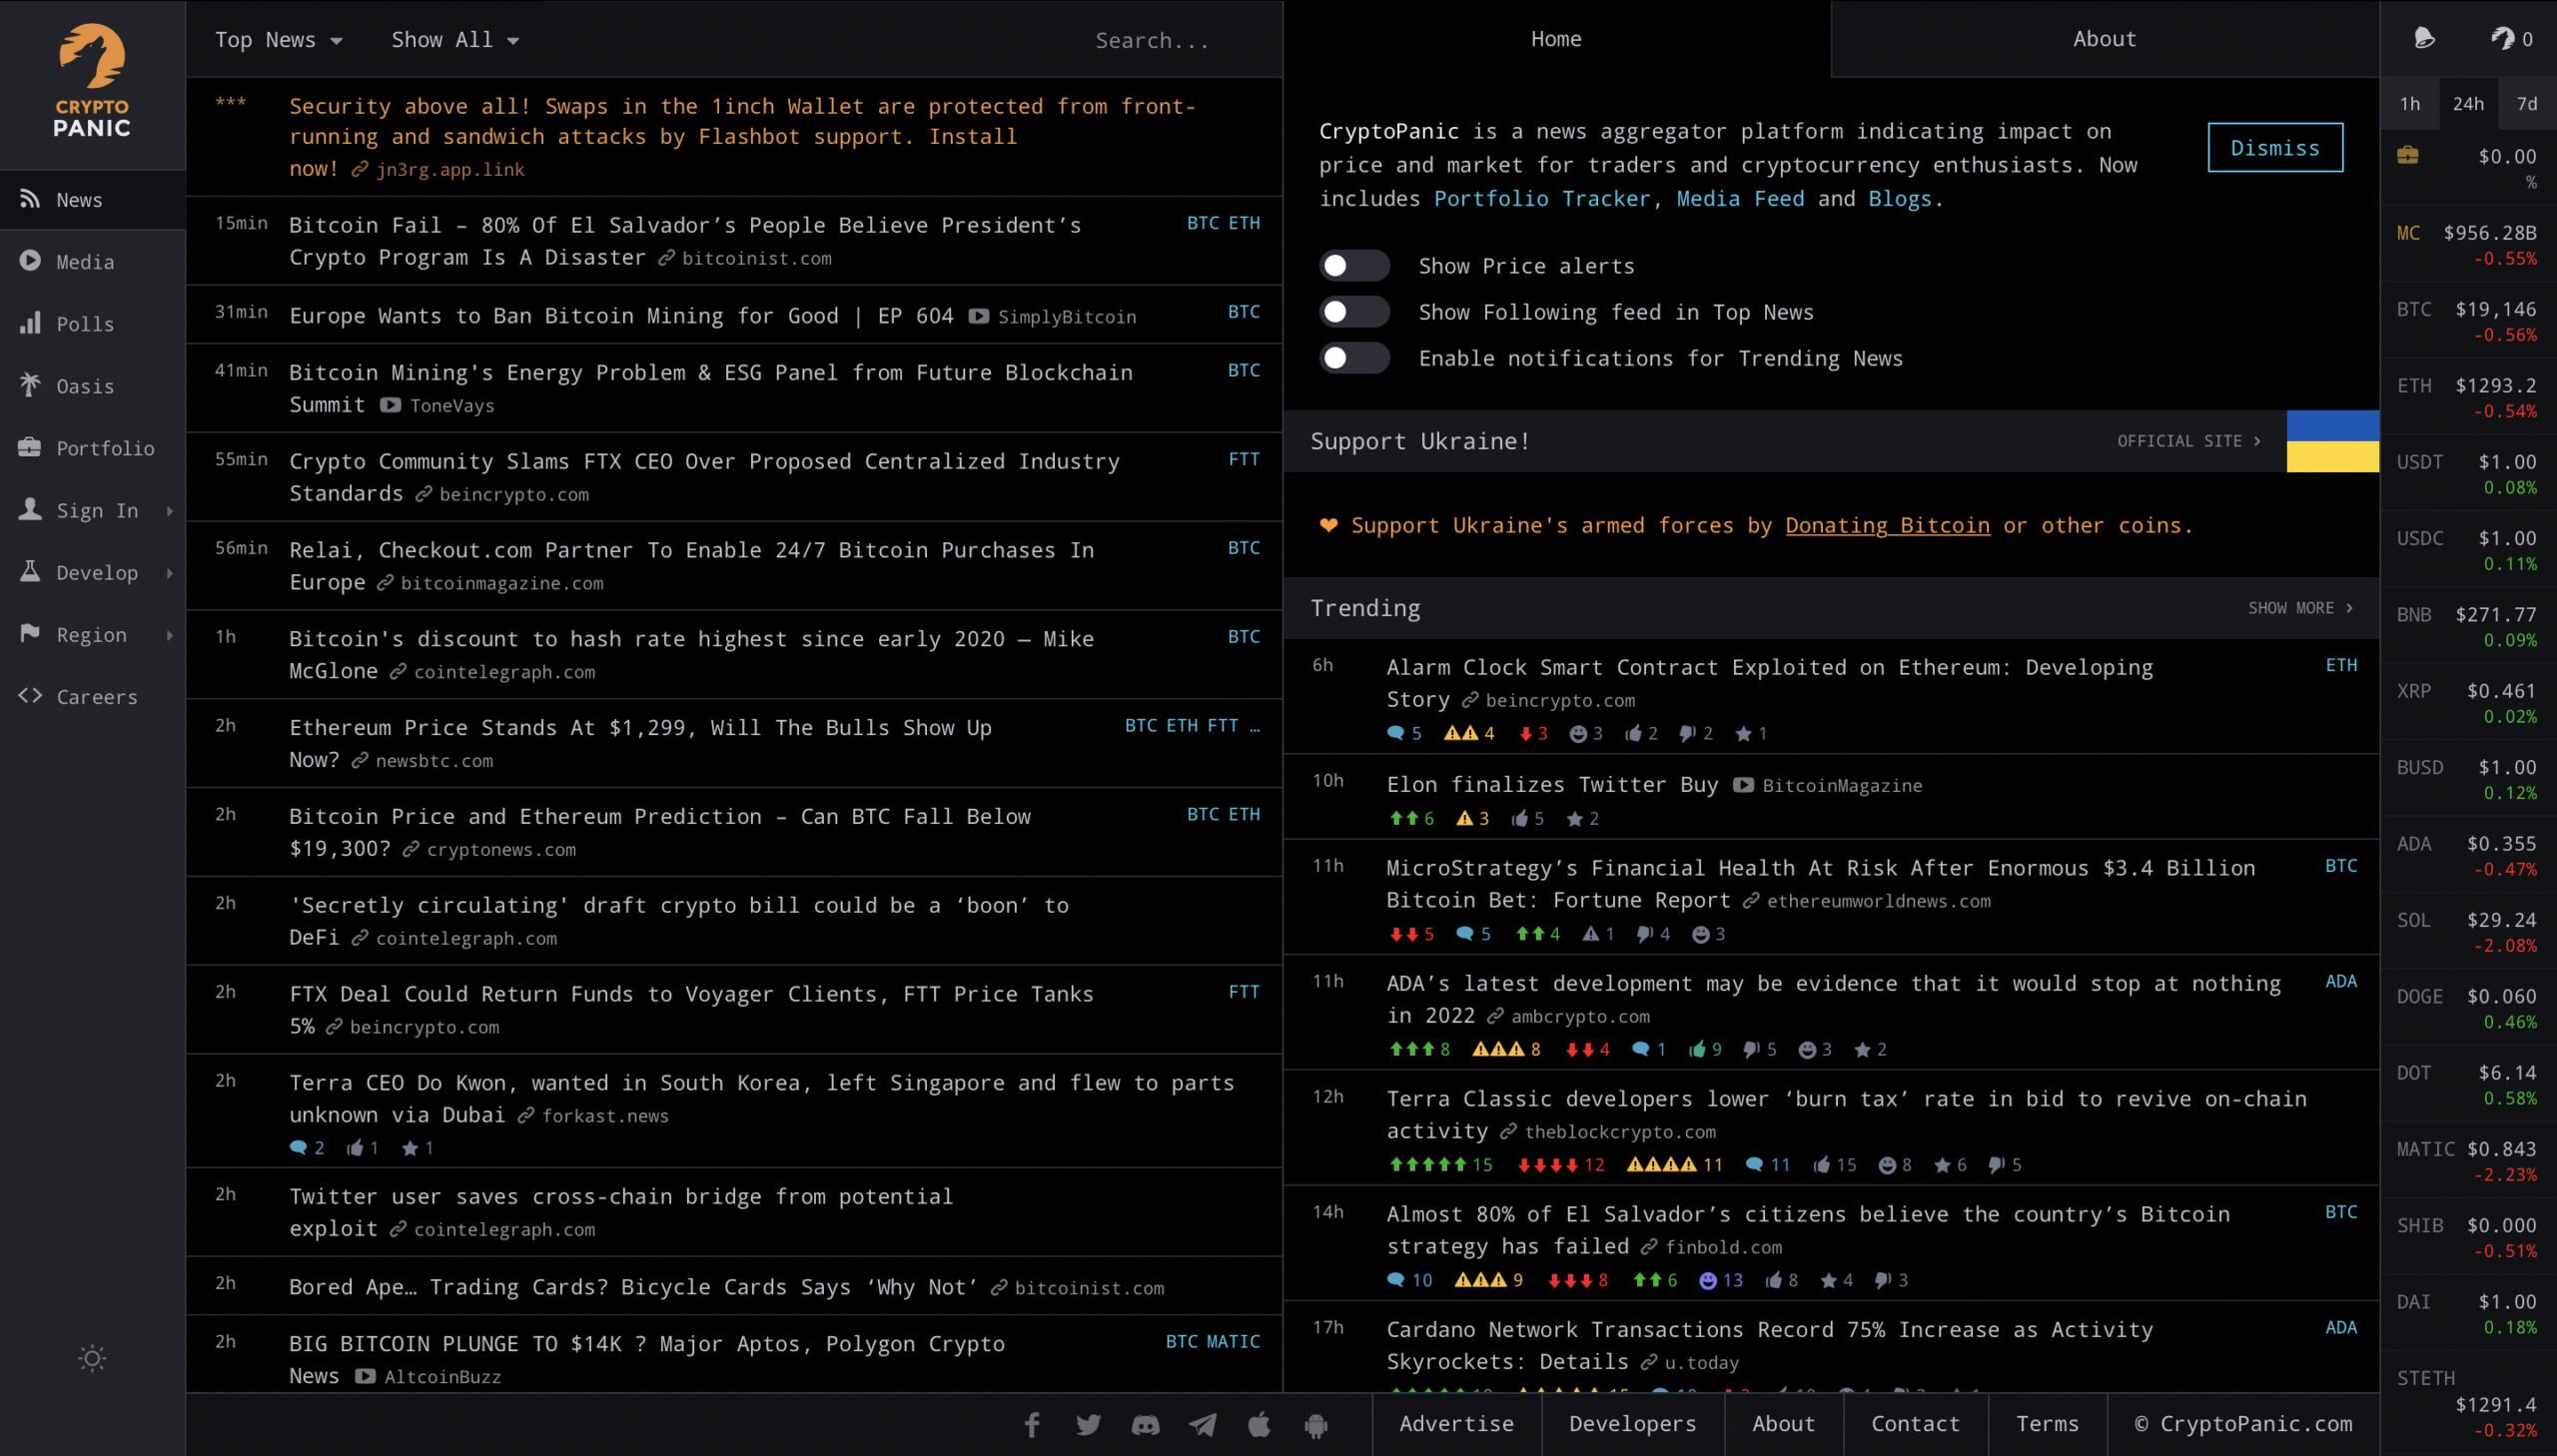Select the MATIC price row
Screen dimensions: 2557x1456
coord(2467,1161)
